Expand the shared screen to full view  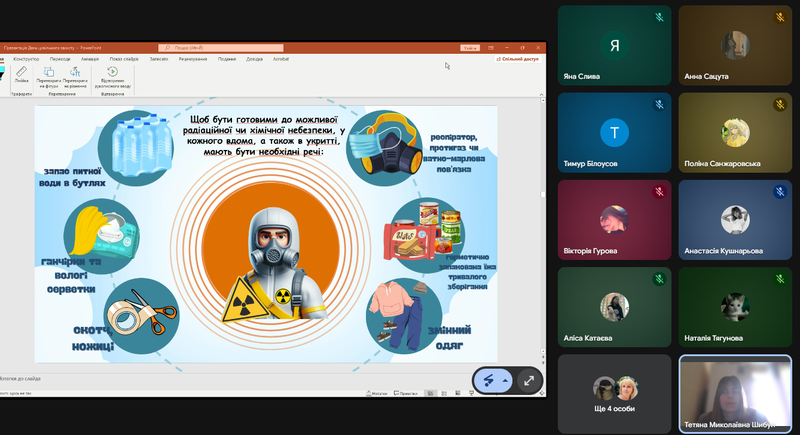click(x=529, y=380)
